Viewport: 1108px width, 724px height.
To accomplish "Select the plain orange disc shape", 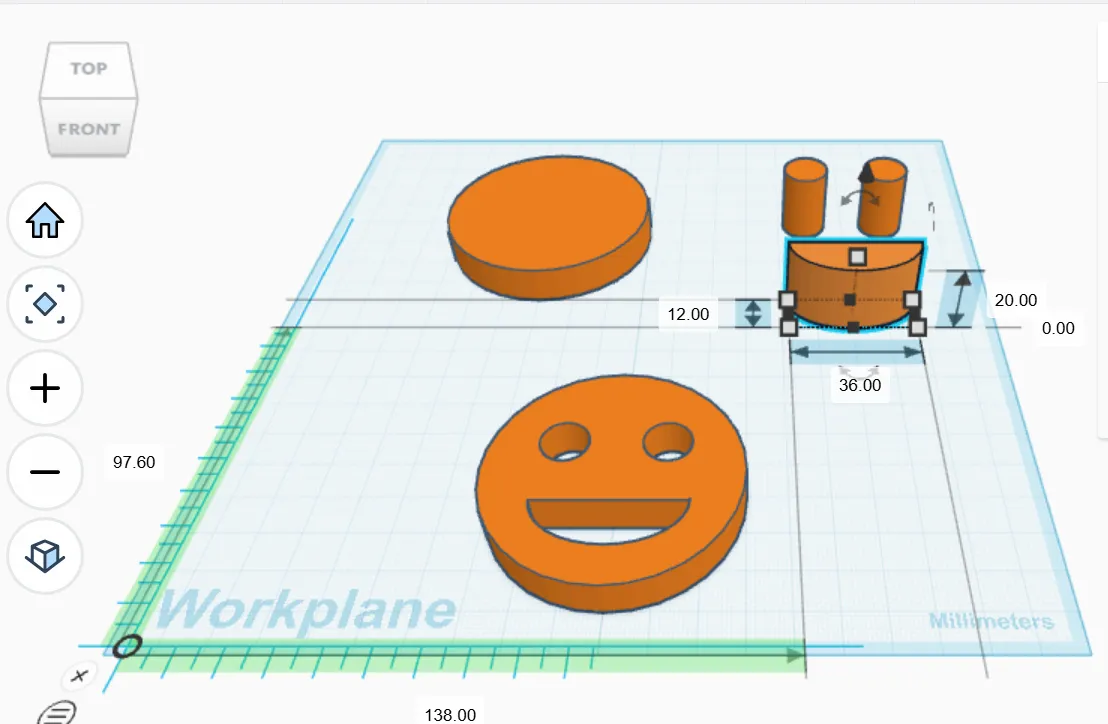I will 548,225.
